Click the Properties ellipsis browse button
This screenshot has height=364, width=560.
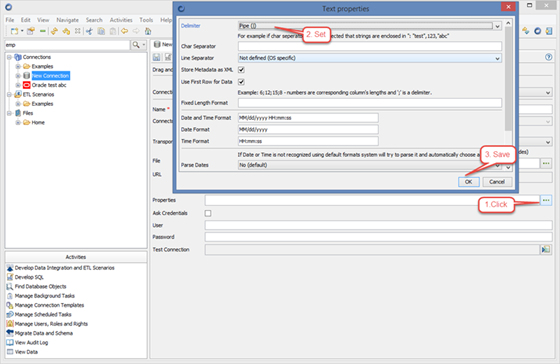click(x=546, y=200)
